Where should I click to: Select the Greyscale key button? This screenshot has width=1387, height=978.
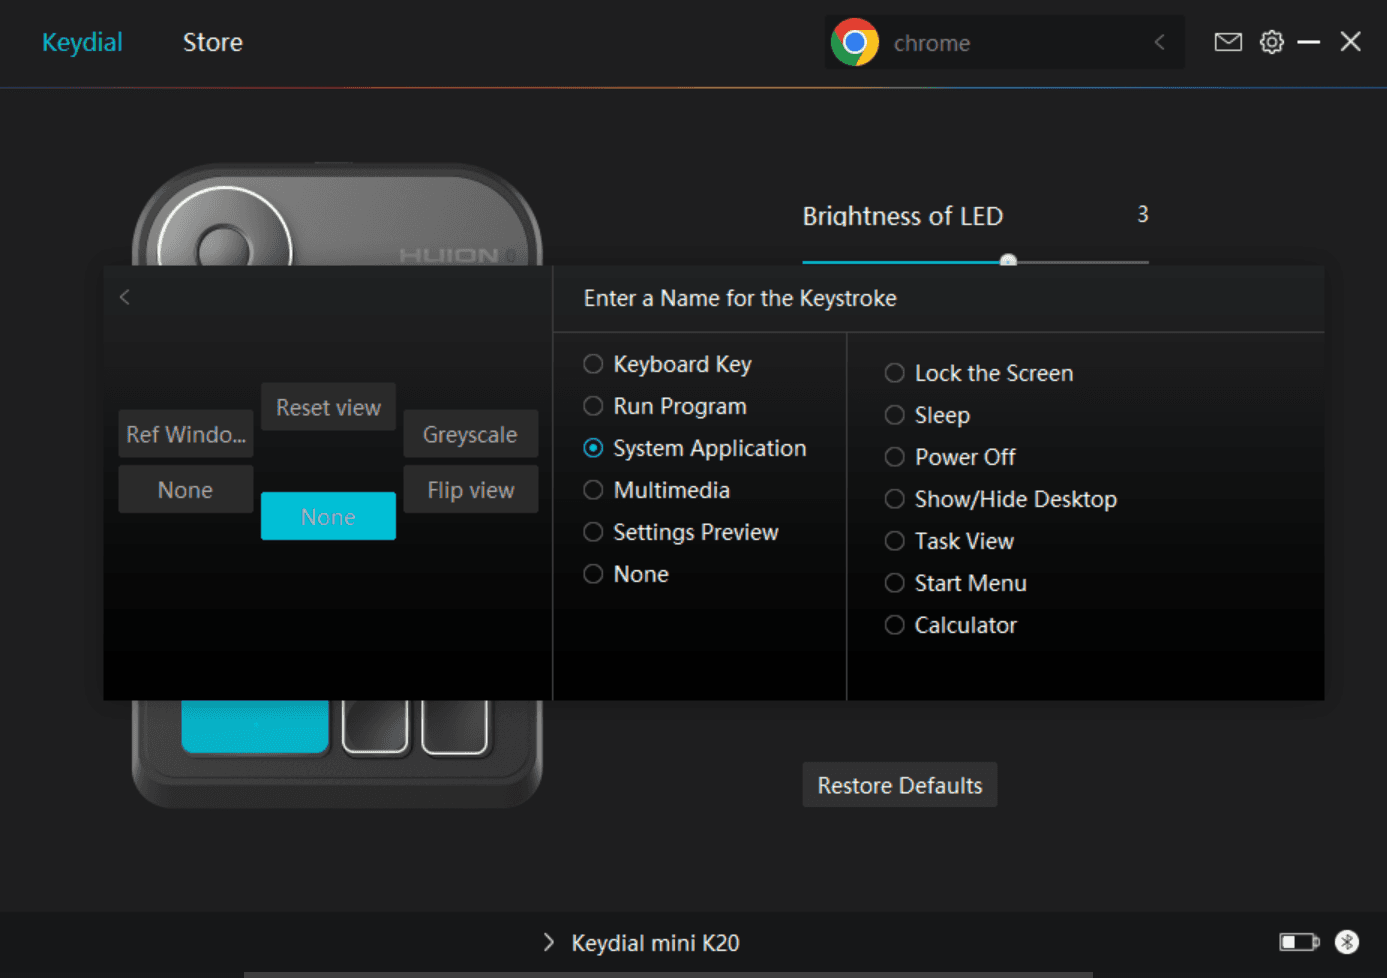[470, 434]
